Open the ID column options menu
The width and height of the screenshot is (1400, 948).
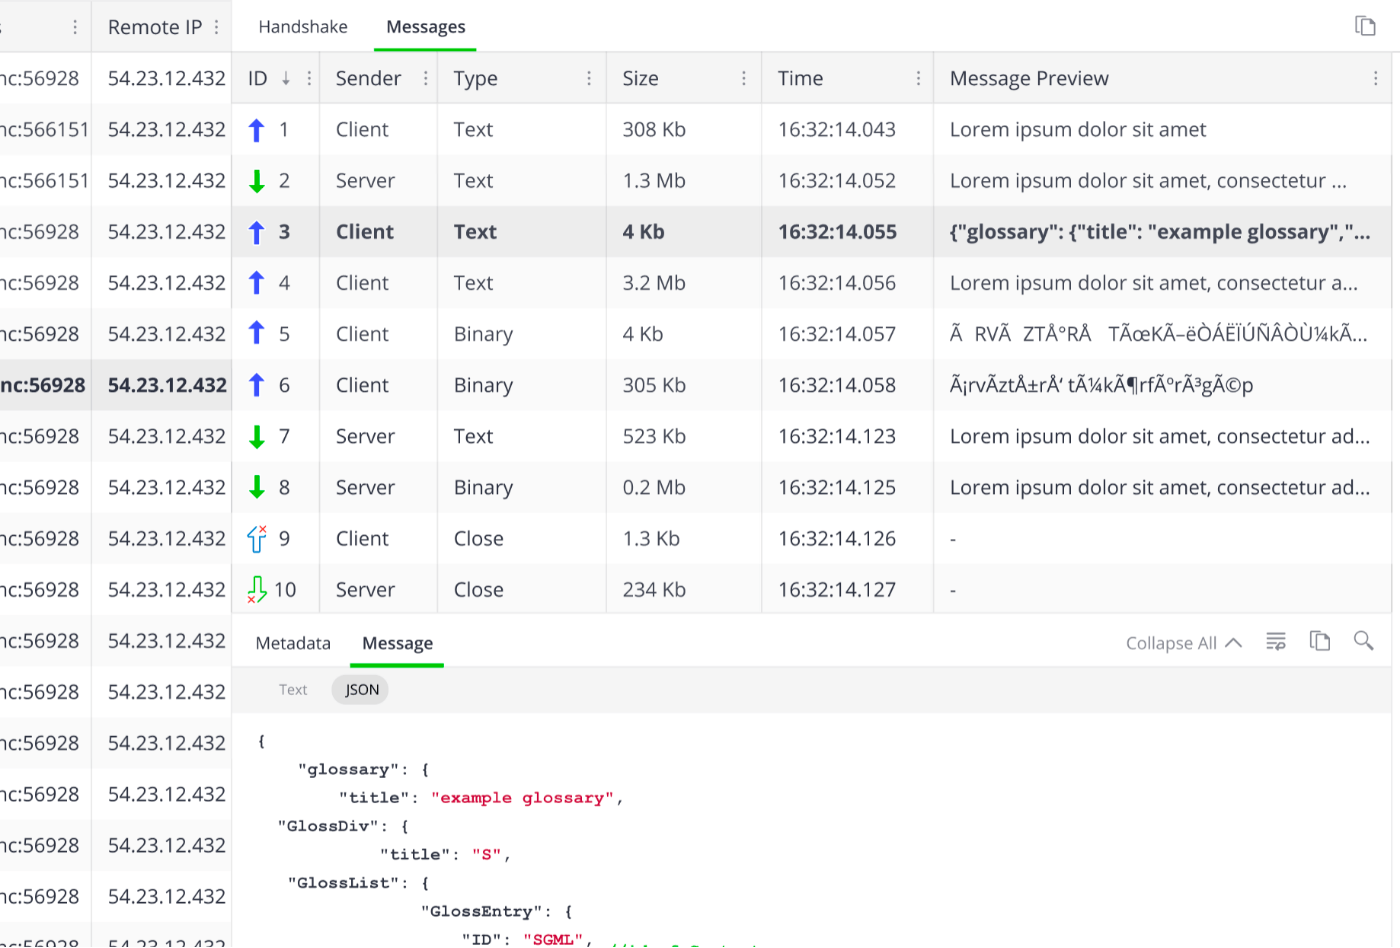[x=308, y=78]
